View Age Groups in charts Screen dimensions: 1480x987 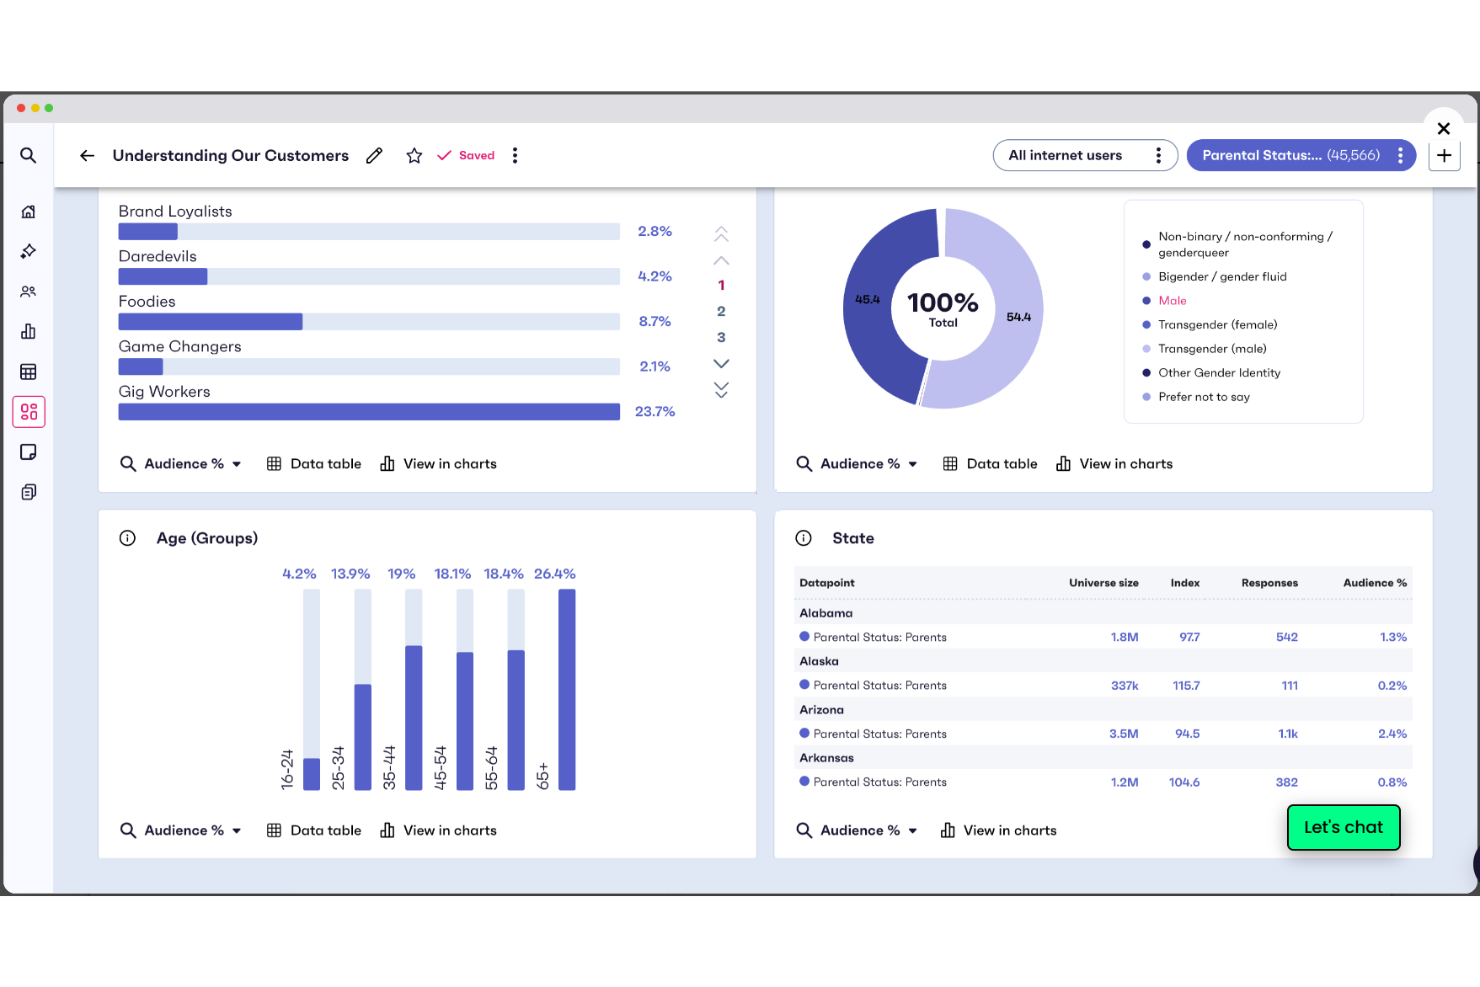pos(438,830)
